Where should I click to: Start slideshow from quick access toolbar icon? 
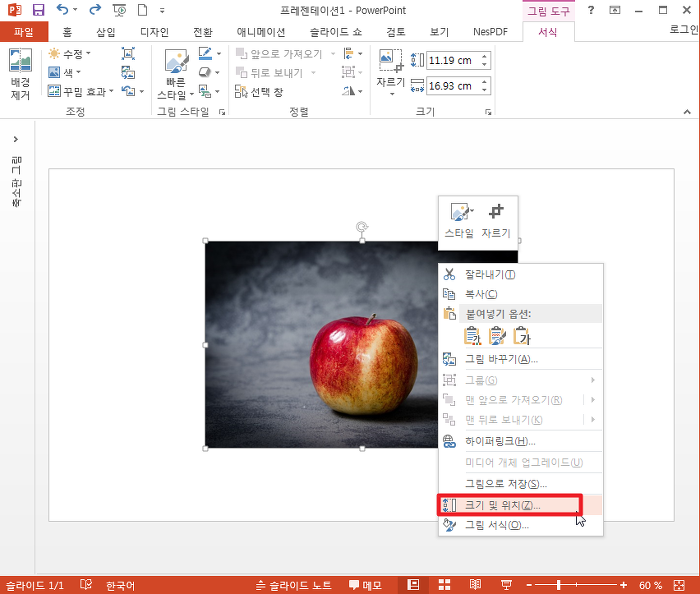(119, 10)
